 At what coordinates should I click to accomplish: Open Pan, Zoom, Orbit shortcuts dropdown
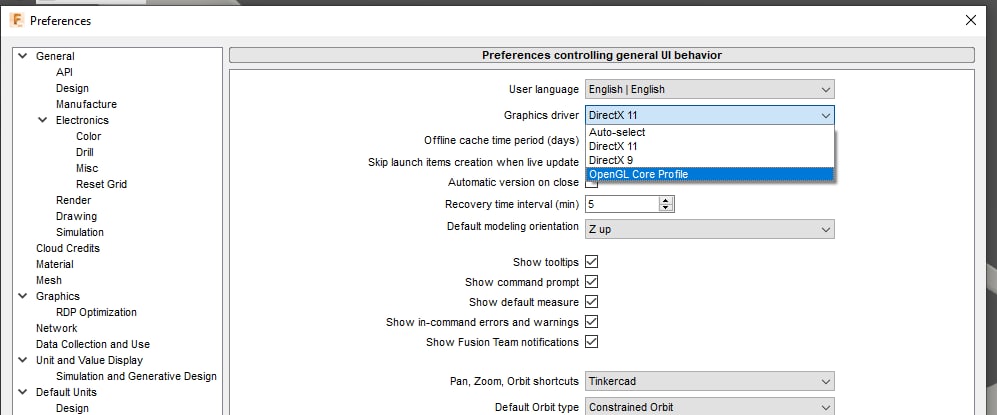(x=710, y=381)
